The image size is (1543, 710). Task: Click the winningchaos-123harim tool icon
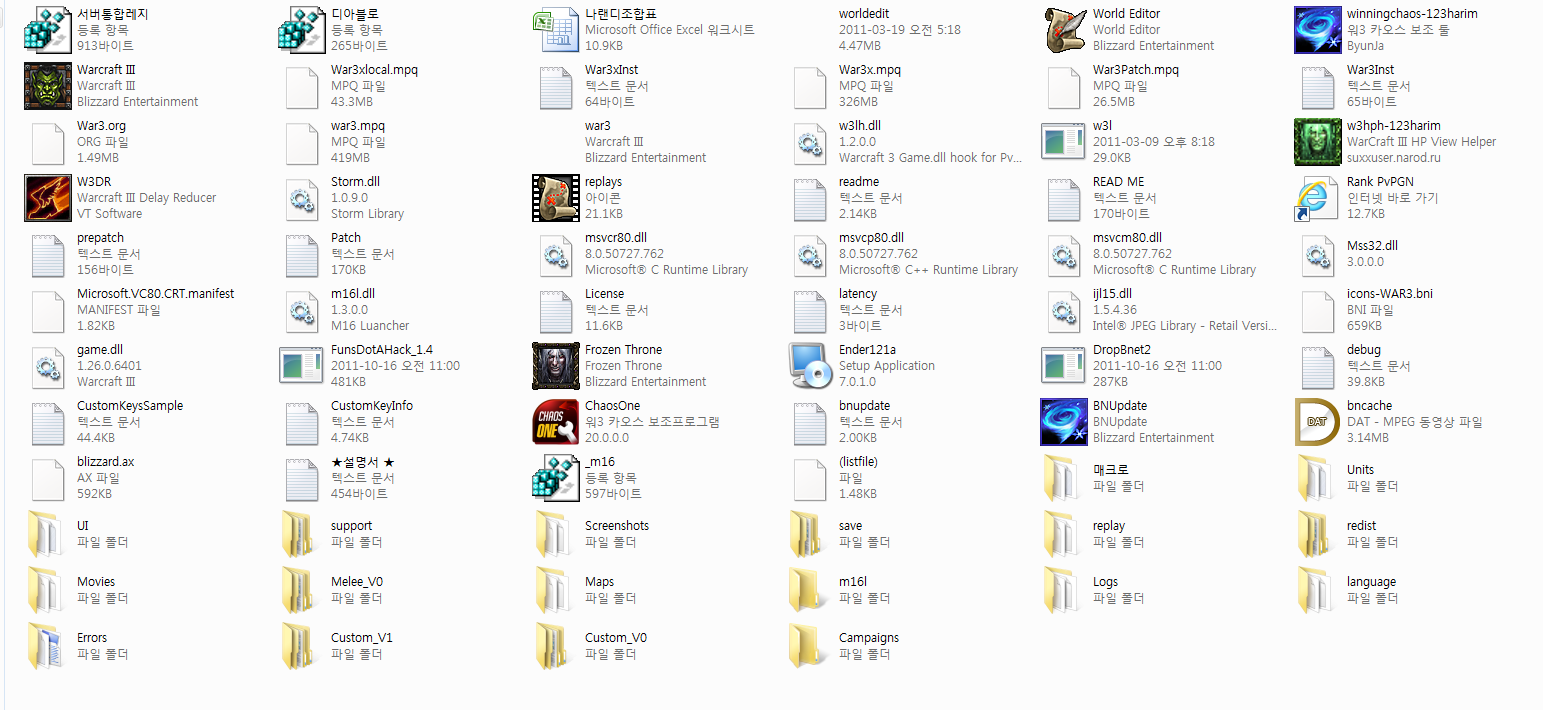click(1318, 30)
